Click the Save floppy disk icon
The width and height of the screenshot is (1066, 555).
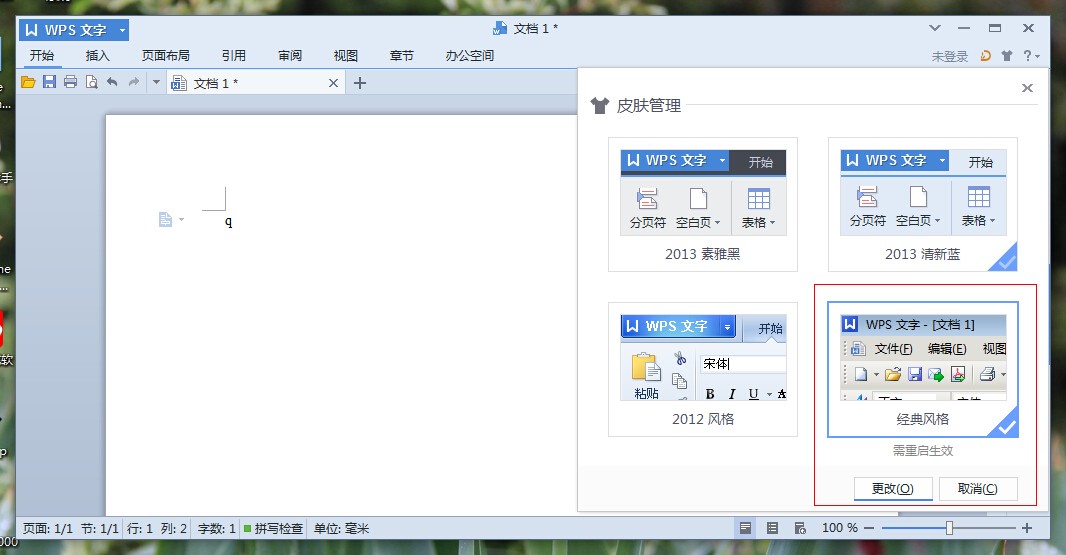coord(49,83)
